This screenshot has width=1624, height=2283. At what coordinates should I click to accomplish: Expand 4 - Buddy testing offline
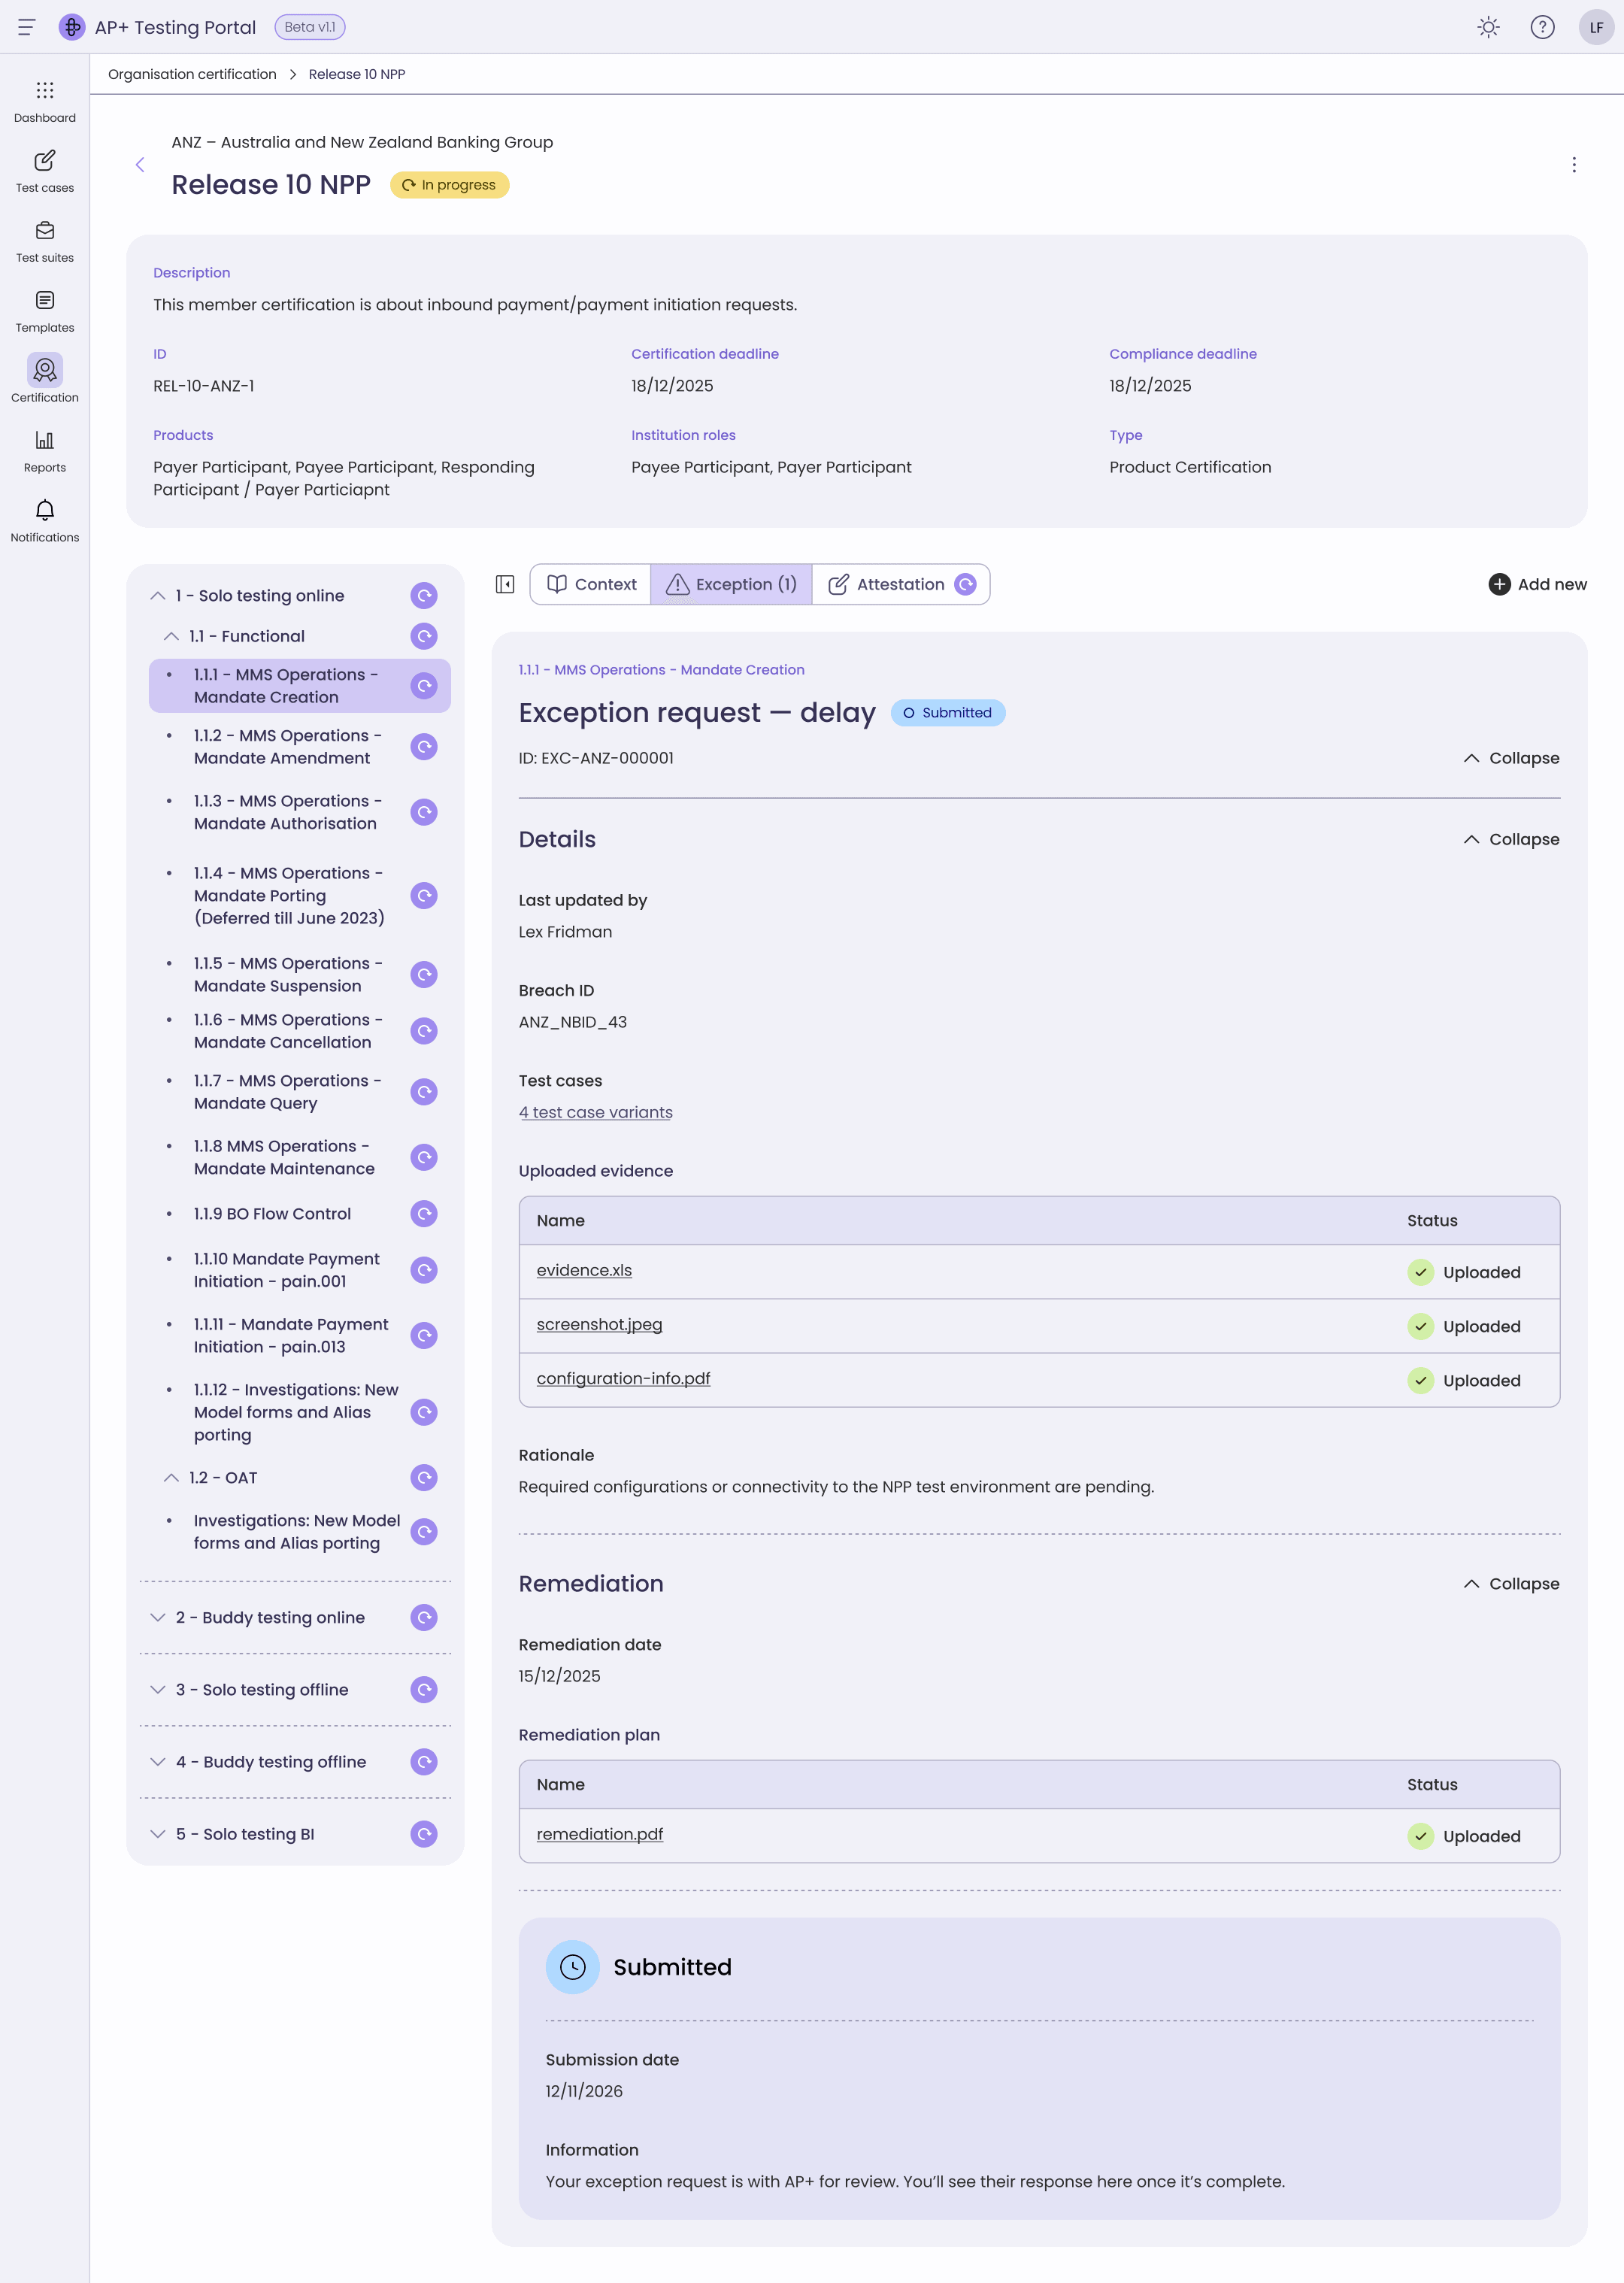[158, 1762]
